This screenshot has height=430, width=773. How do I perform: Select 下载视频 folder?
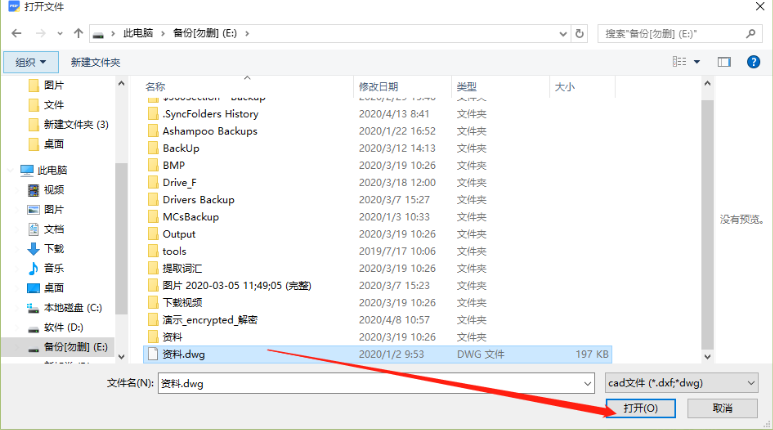coord(182,303)
